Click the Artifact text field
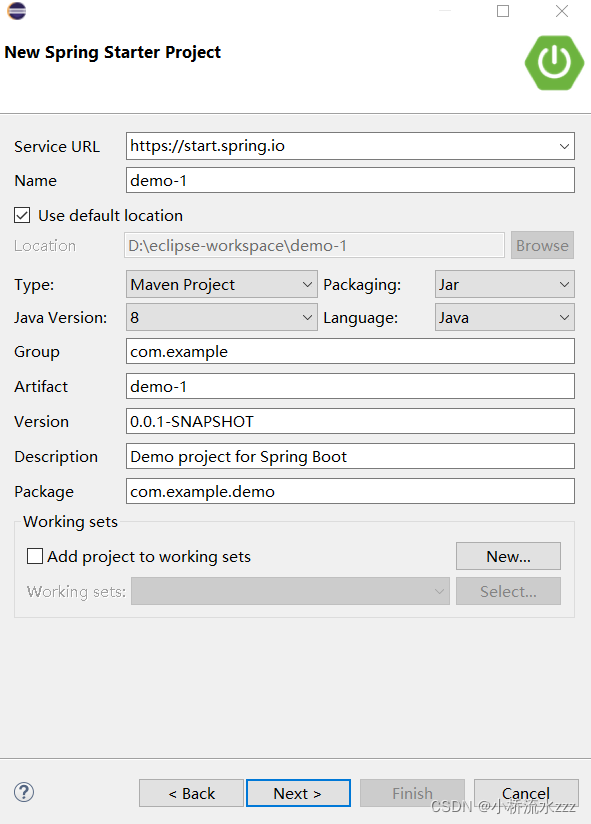 coord(350,386)
